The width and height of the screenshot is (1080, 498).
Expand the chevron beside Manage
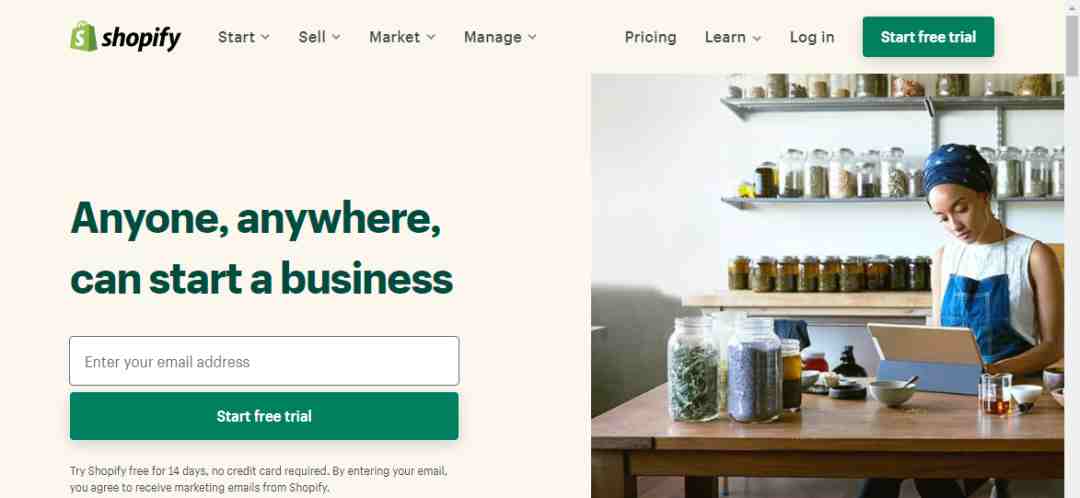(x=532, y=37)
